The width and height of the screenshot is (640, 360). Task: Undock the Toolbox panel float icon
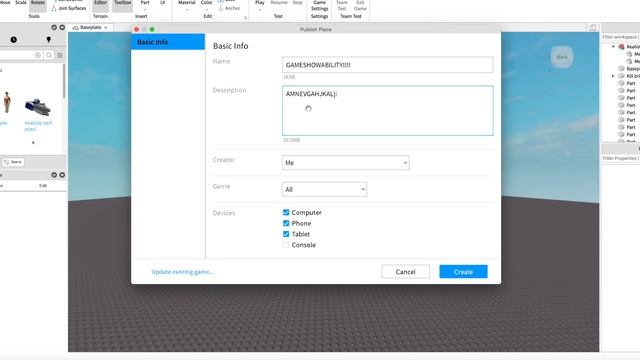[54, 27]
